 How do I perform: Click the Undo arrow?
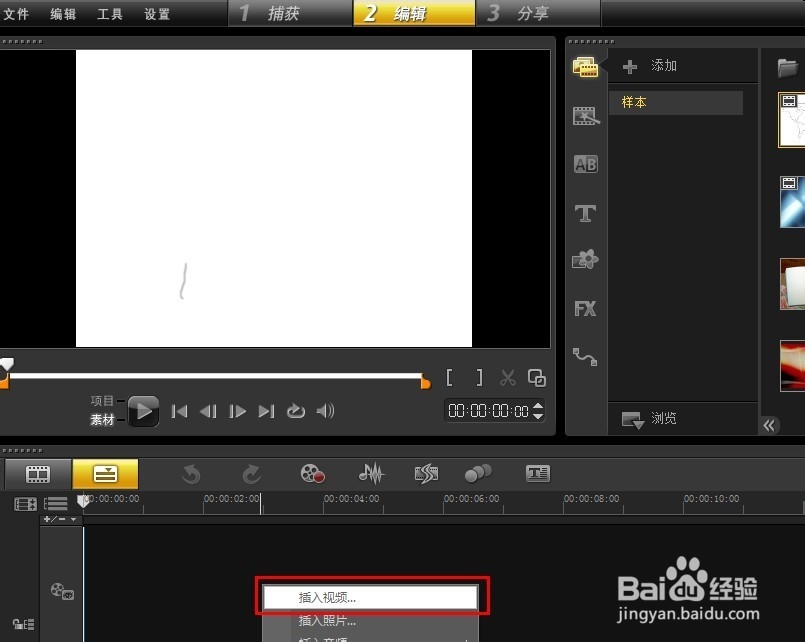[x=191, y=474]
